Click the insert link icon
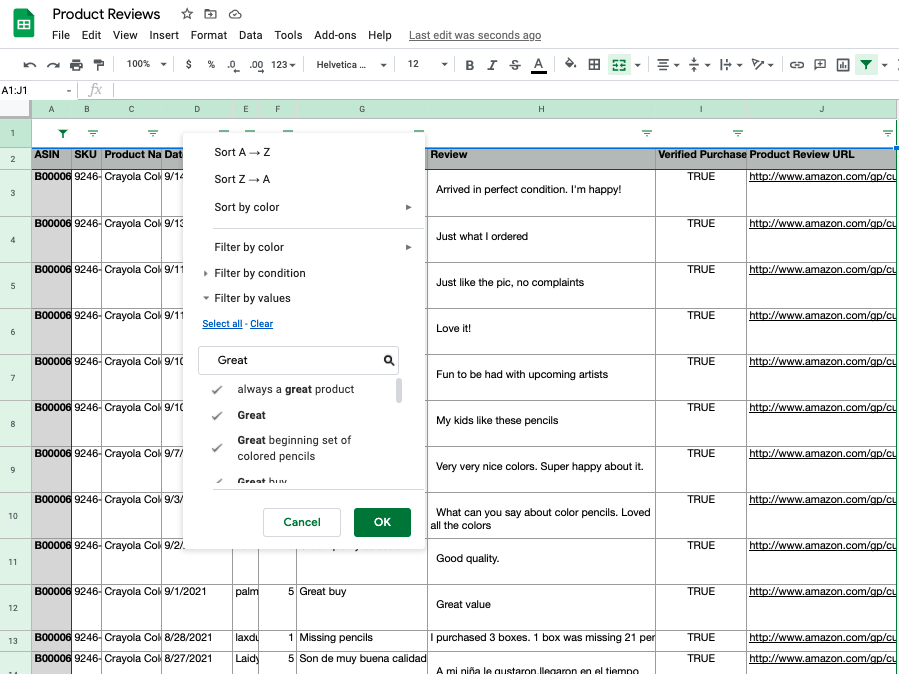 [797, 65]
